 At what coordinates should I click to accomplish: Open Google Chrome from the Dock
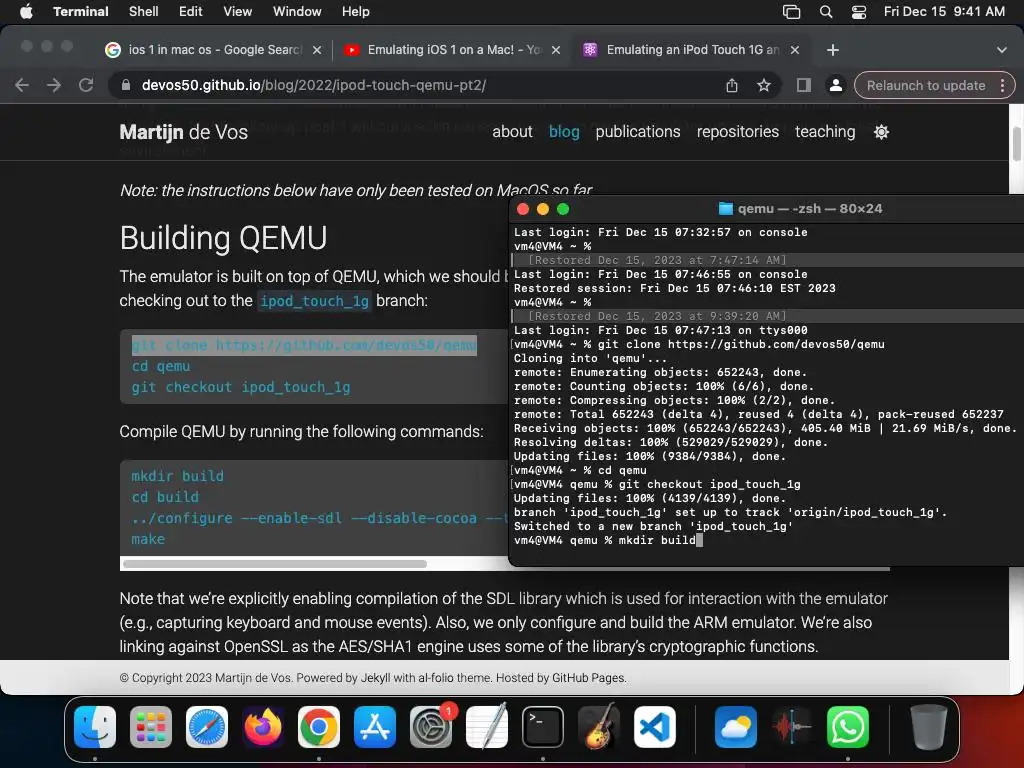pos(319,727)
